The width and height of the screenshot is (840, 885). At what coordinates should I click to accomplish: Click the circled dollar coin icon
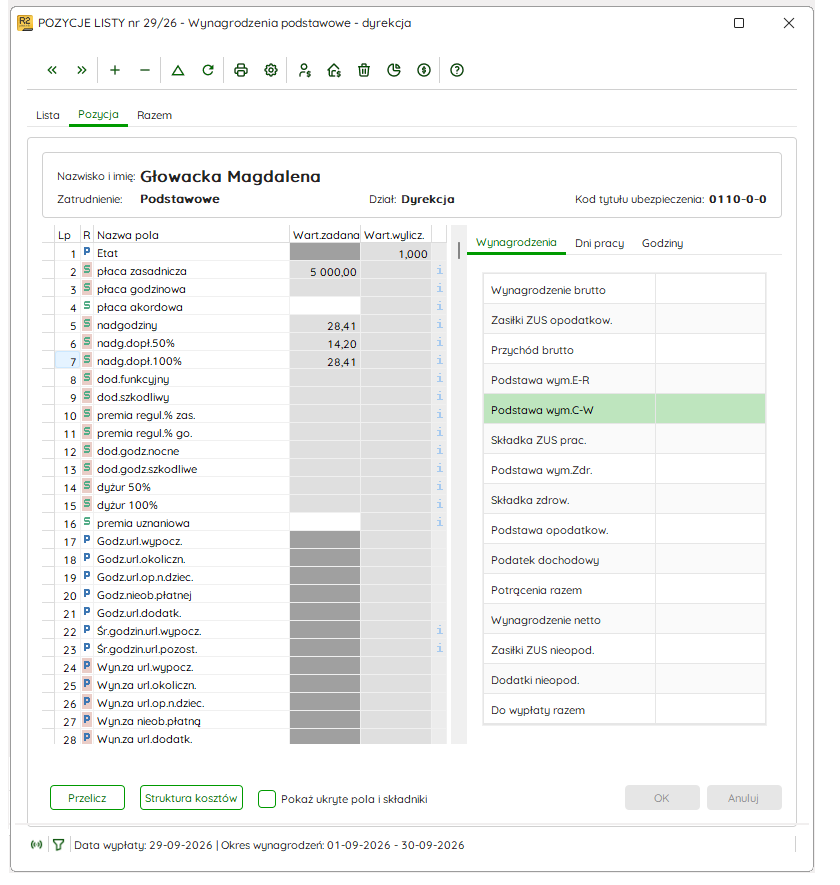(424, 70)
